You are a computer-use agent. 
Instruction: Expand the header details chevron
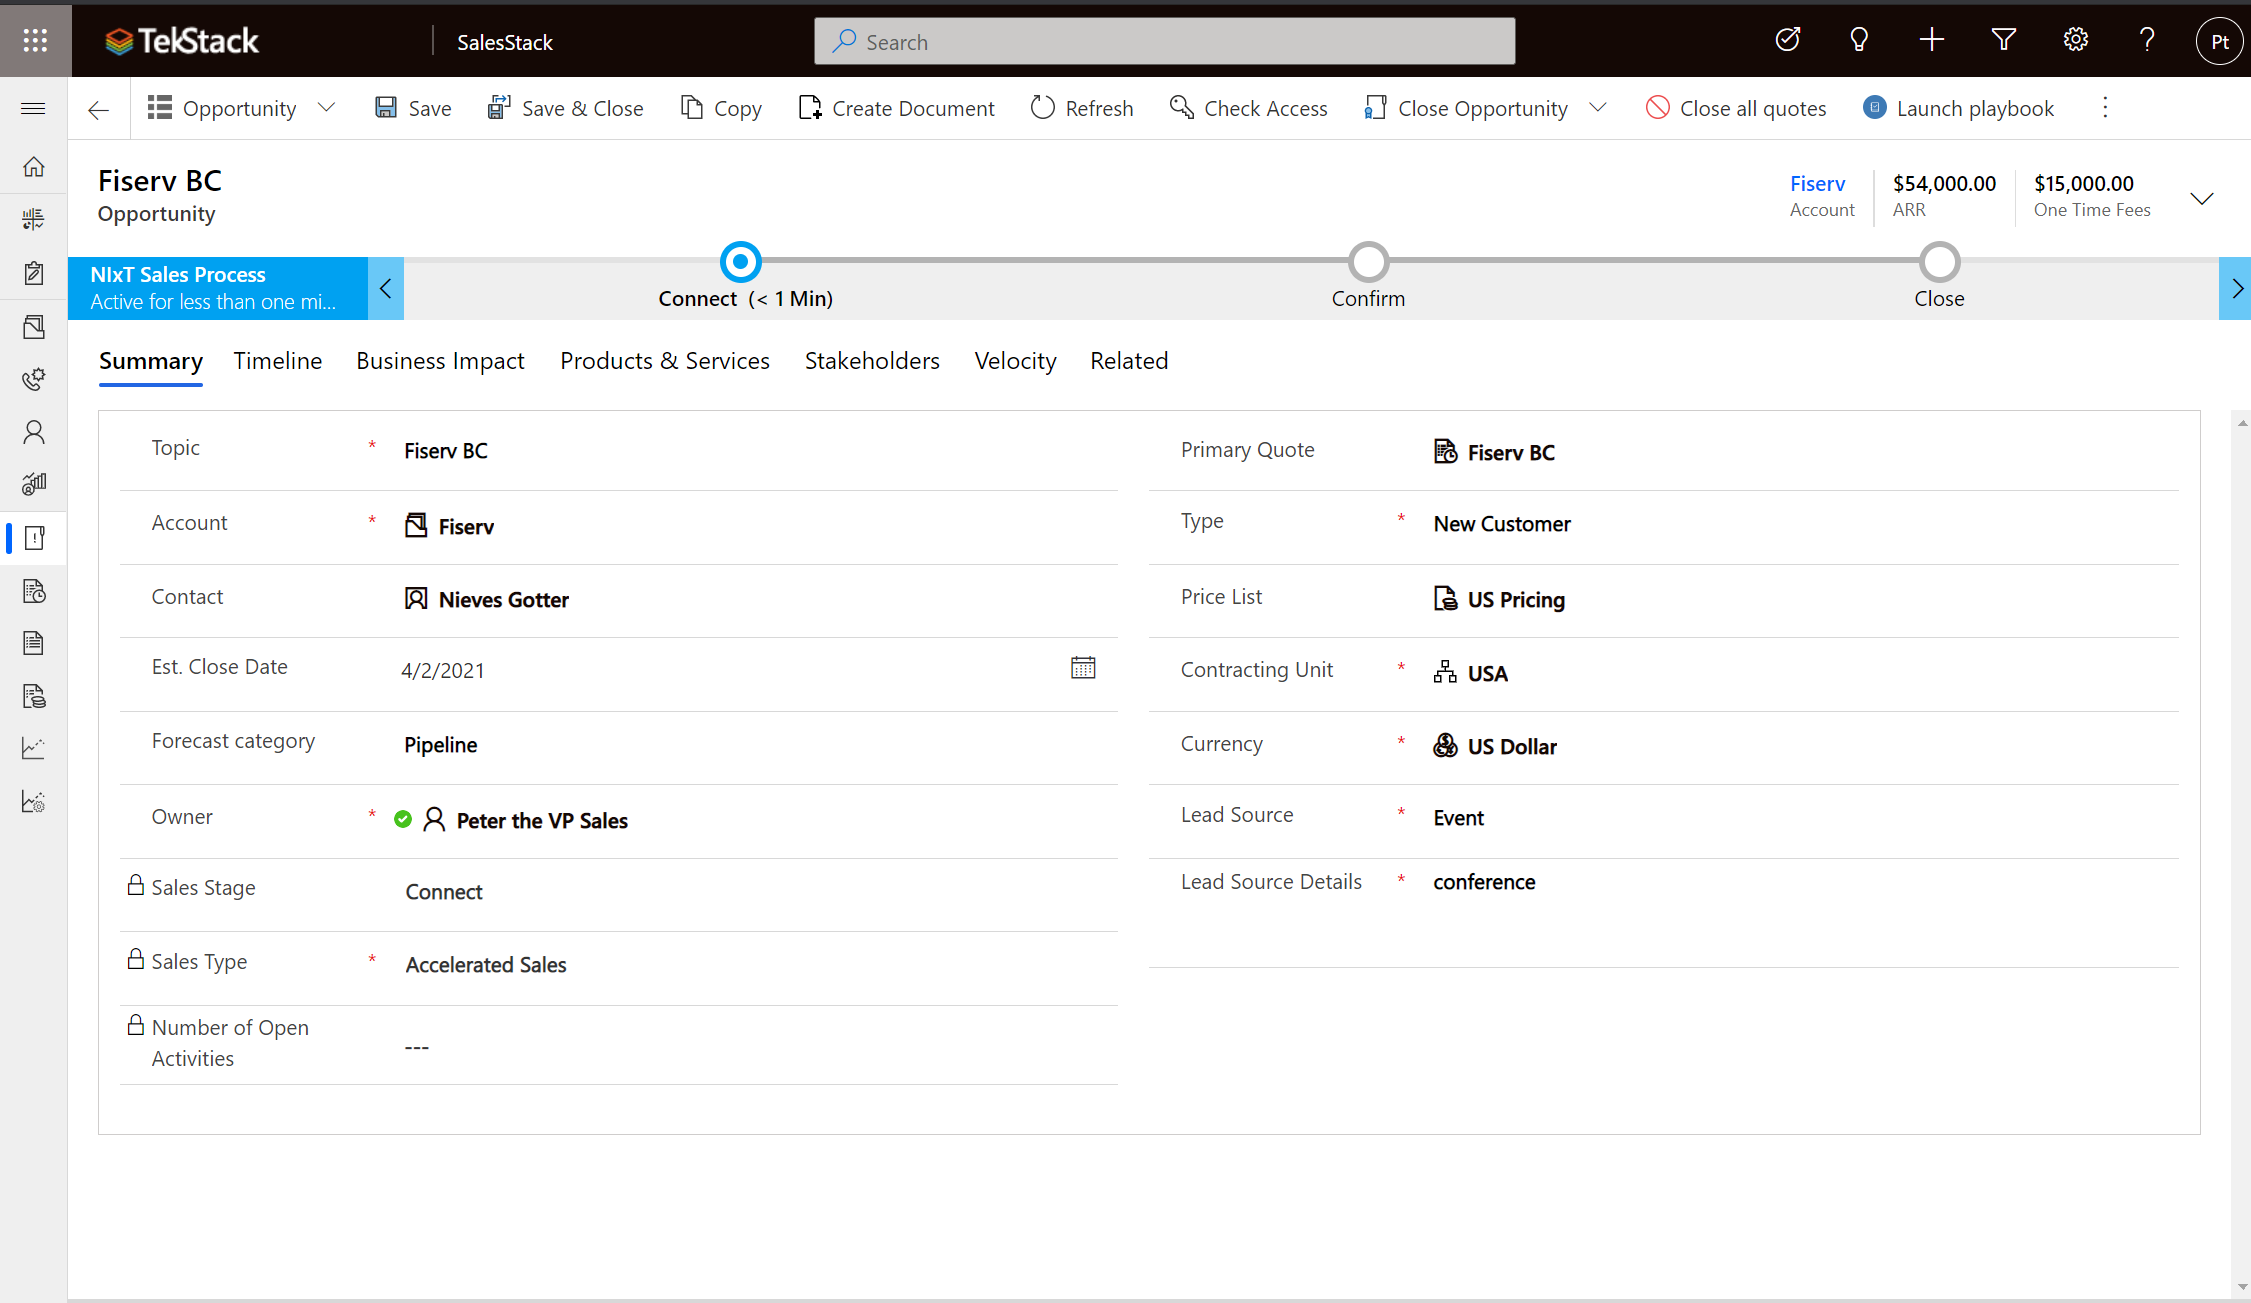[2202, 197]
